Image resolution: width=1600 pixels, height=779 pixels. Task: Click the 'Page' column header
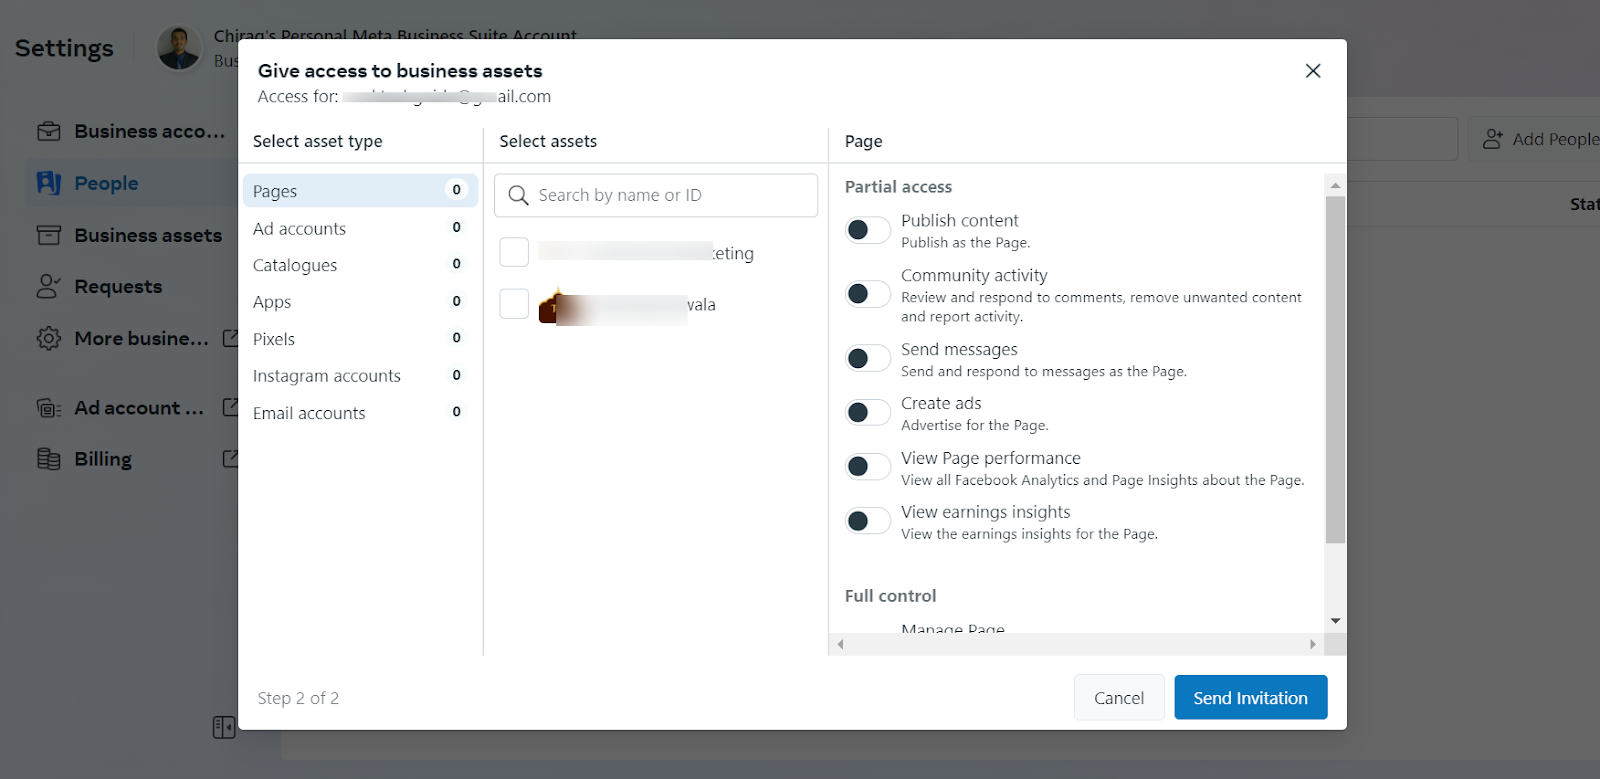point(863,142)
